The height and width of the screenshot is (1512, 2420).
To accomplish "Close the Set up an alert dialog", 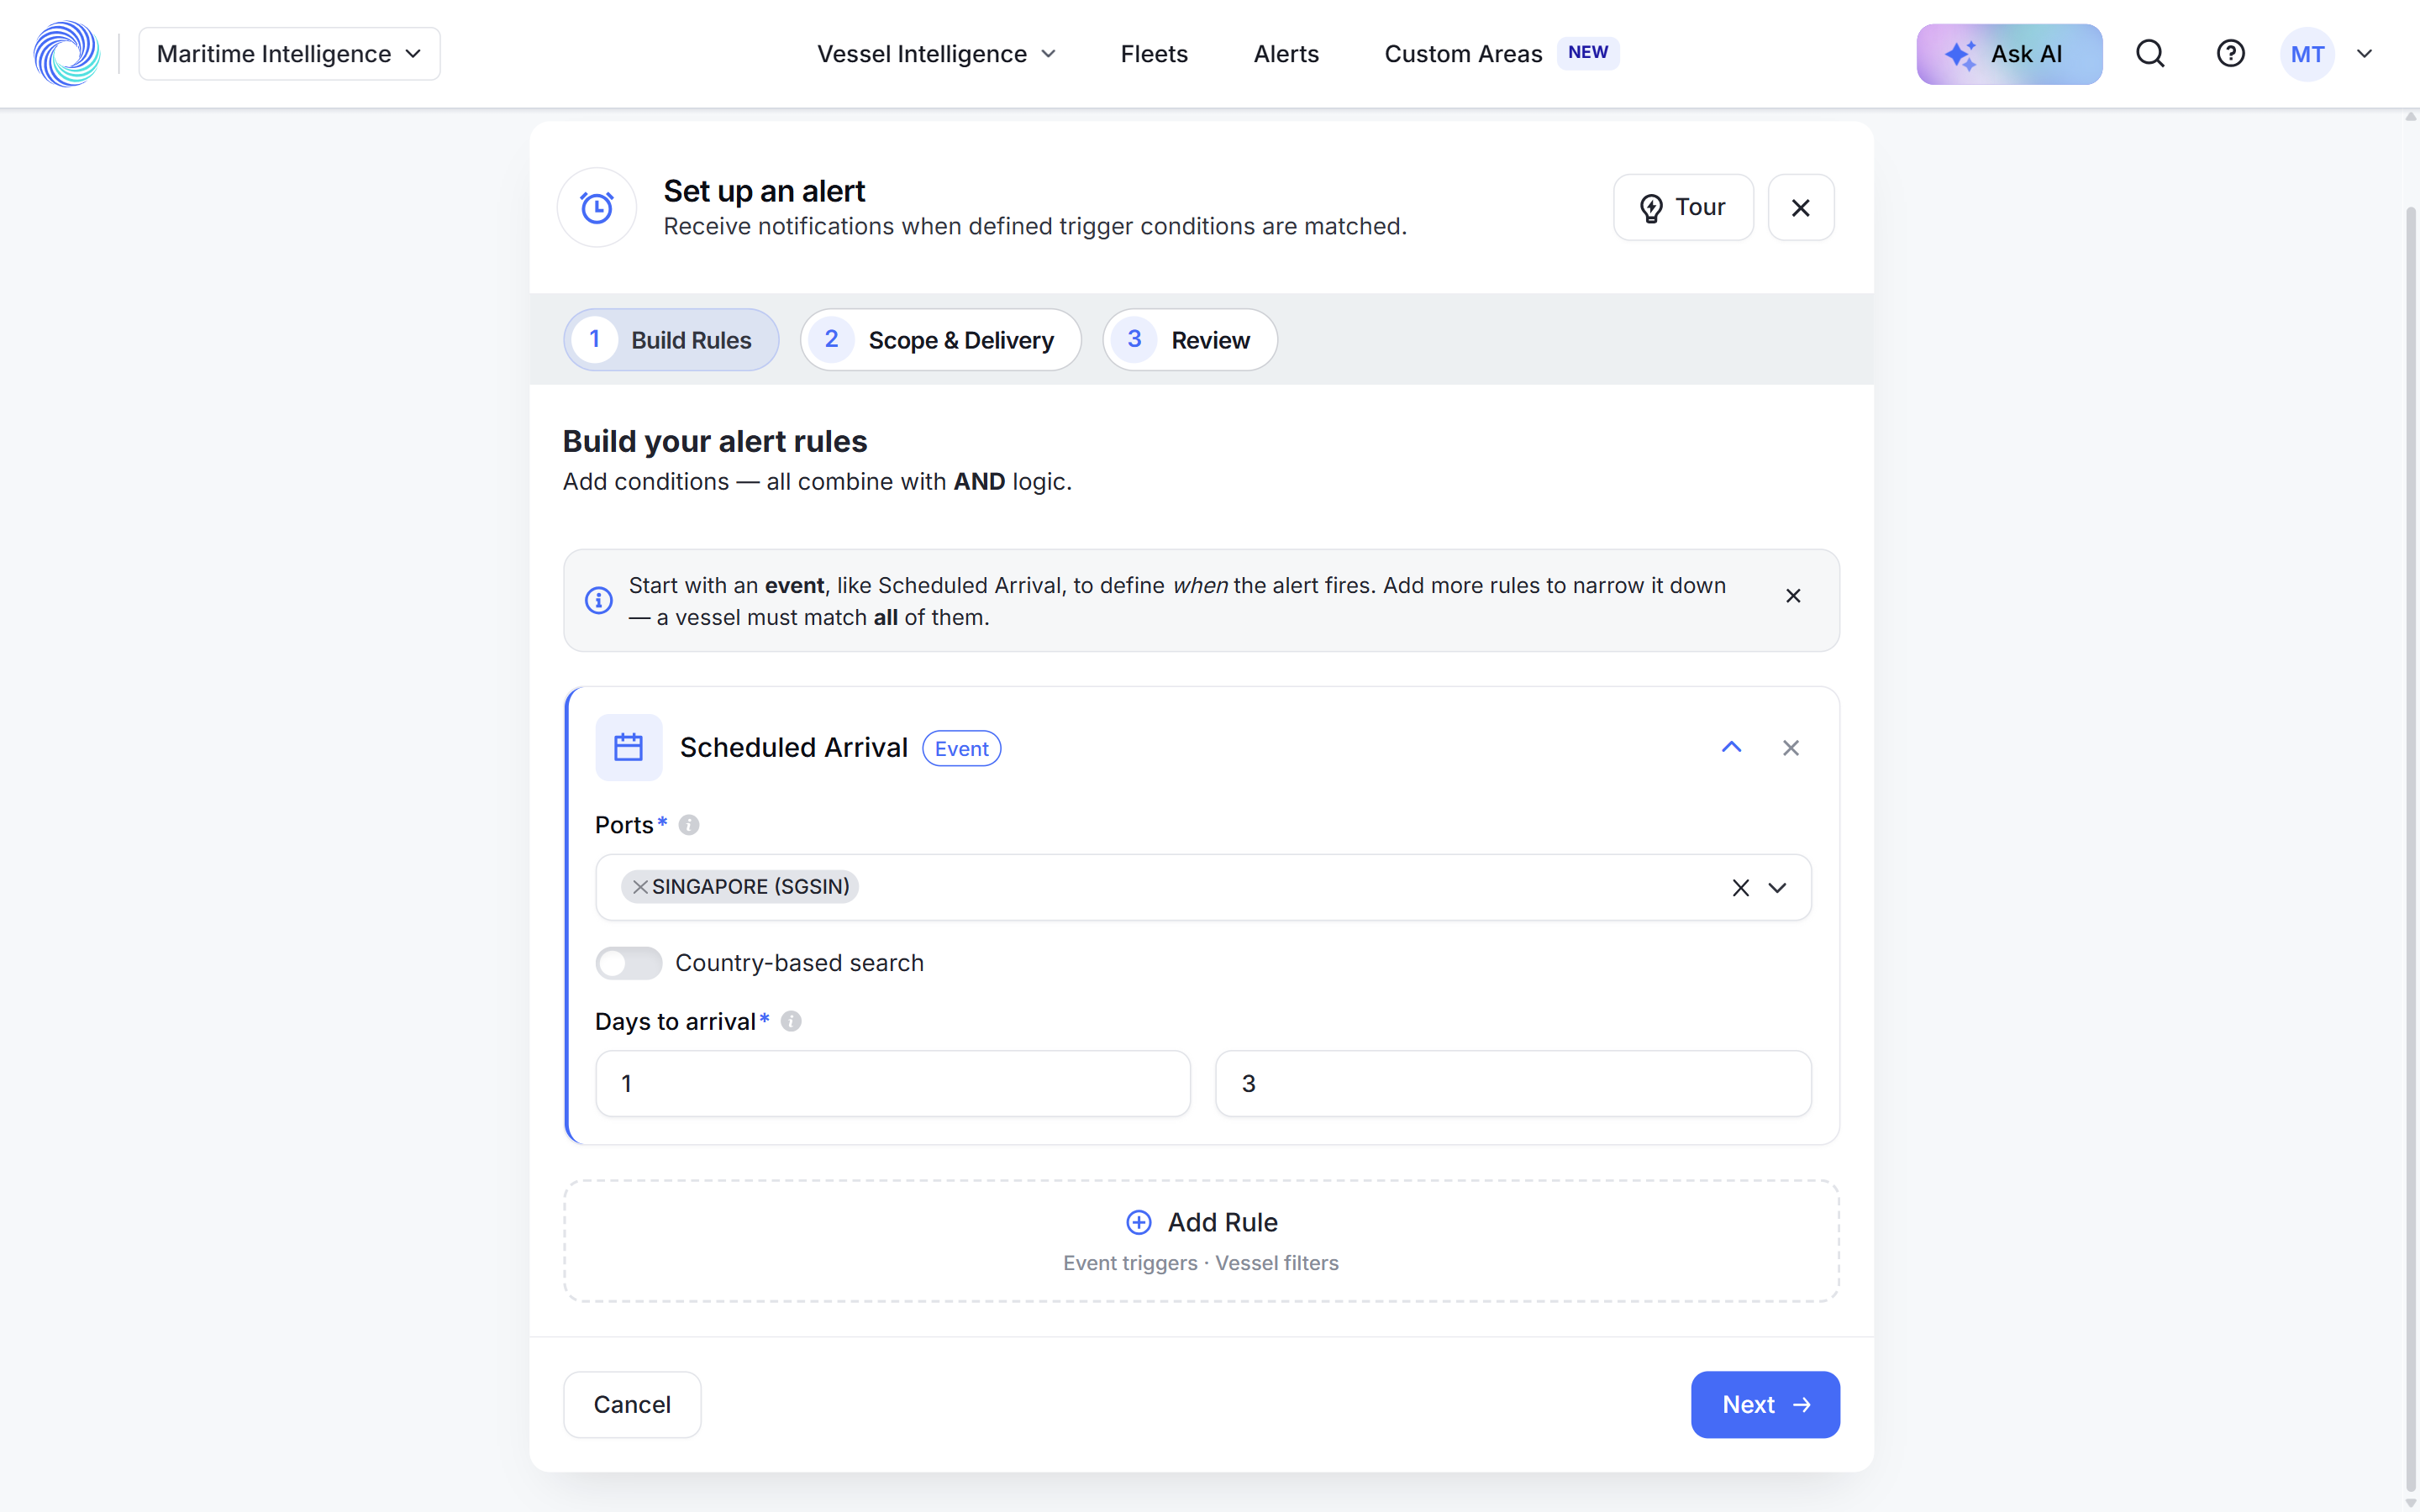I will point(1800,207).
